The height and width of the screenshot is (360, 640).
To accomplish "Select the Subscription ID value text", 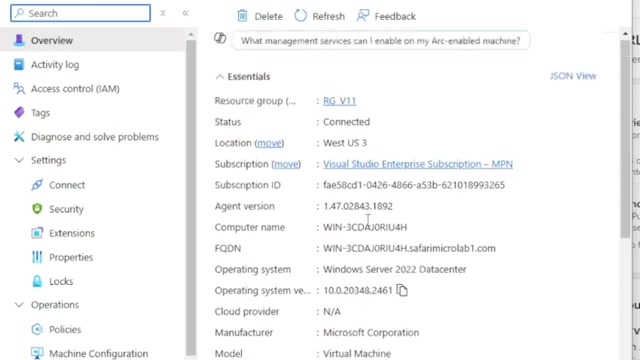I will 414,185.
